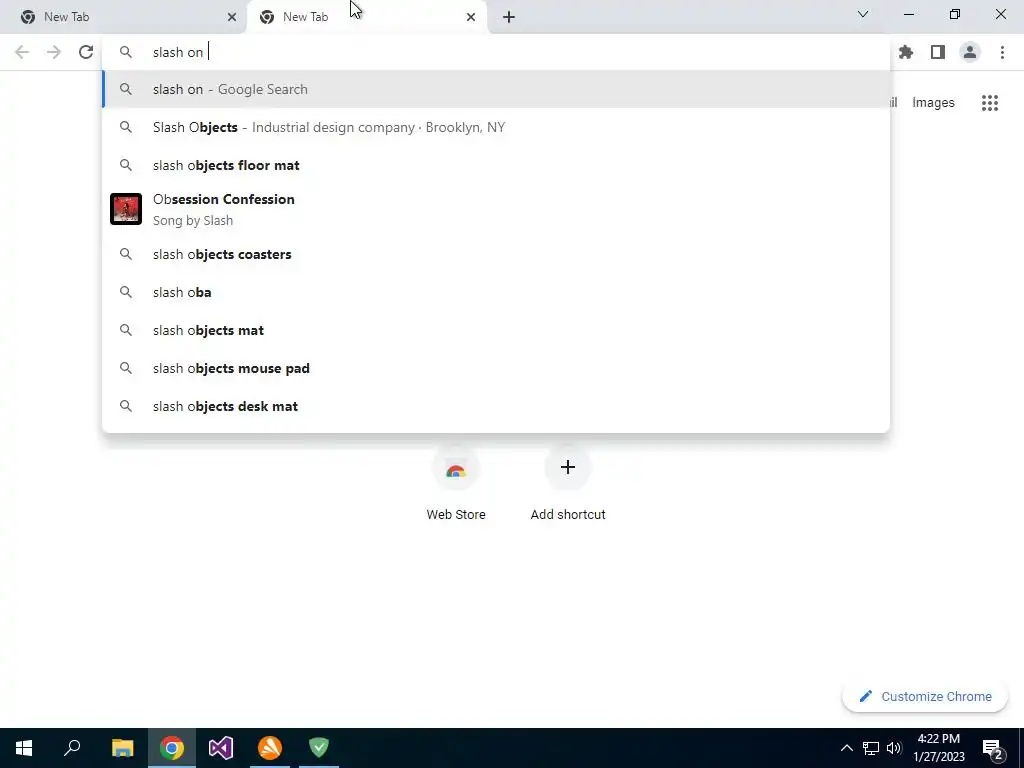The width and height of the screenshot is (1024, 768).
Task: Open Chrome three-dot menu
Action: tap(1002, 52)
